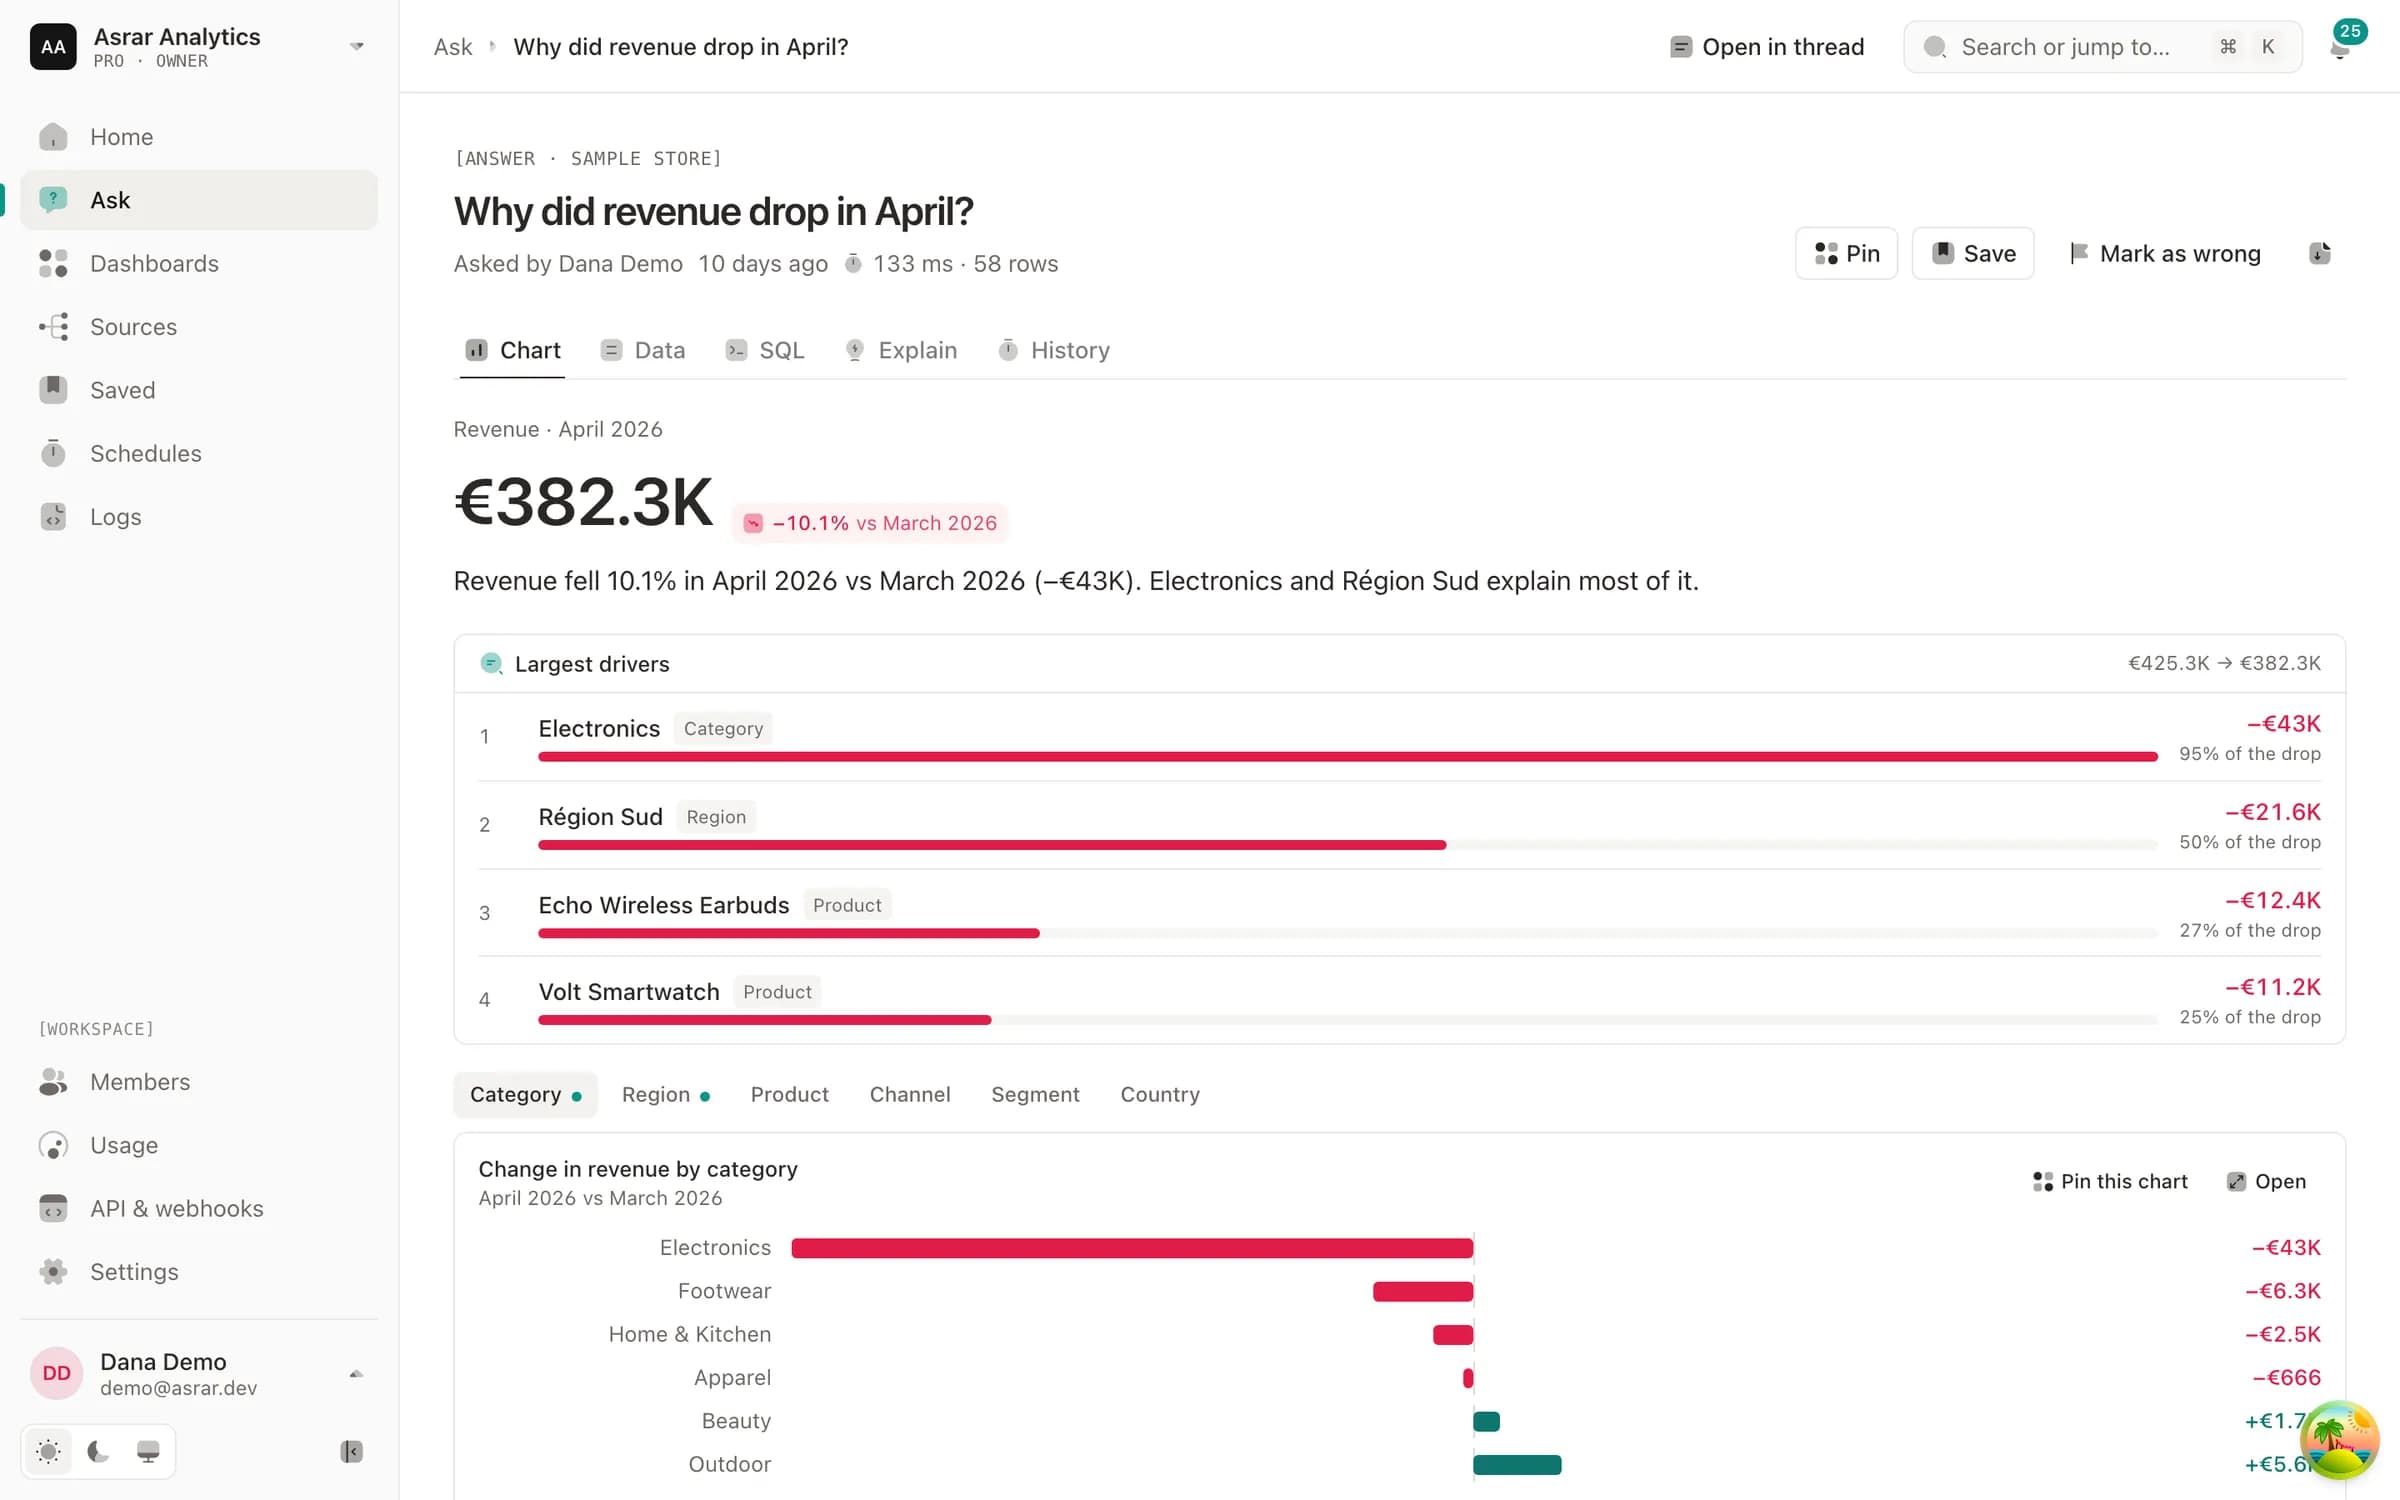Mark the answer as wrong
The height and width of the screenshot is (1500, 2400).
coord(2165,254)
